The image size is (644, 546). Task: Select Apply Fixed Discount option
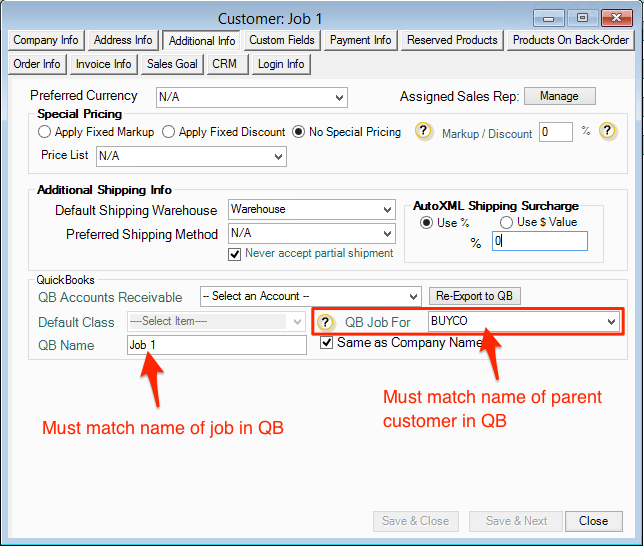168,132
